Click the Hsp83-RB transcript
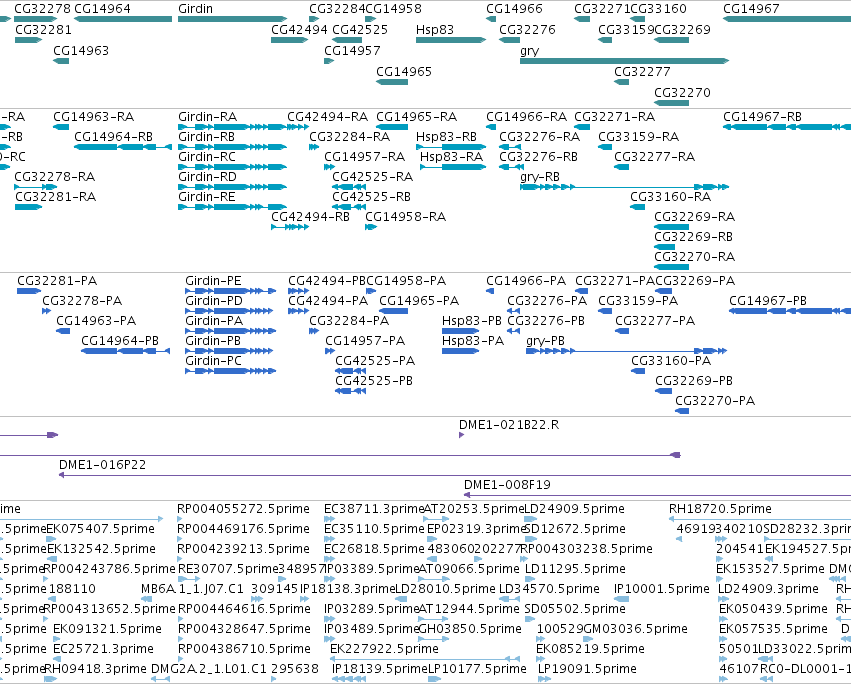The height and width of the screenshot is (684, 851). [450, 147]
